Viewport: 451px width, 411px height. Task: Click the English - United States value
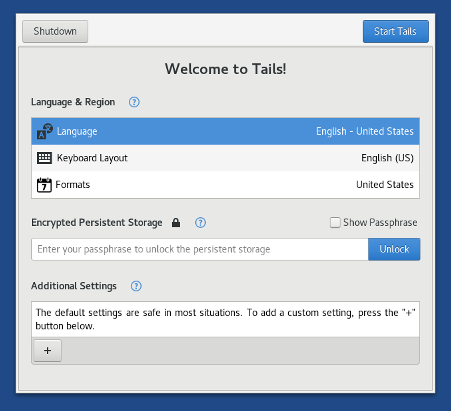point(365,131)
